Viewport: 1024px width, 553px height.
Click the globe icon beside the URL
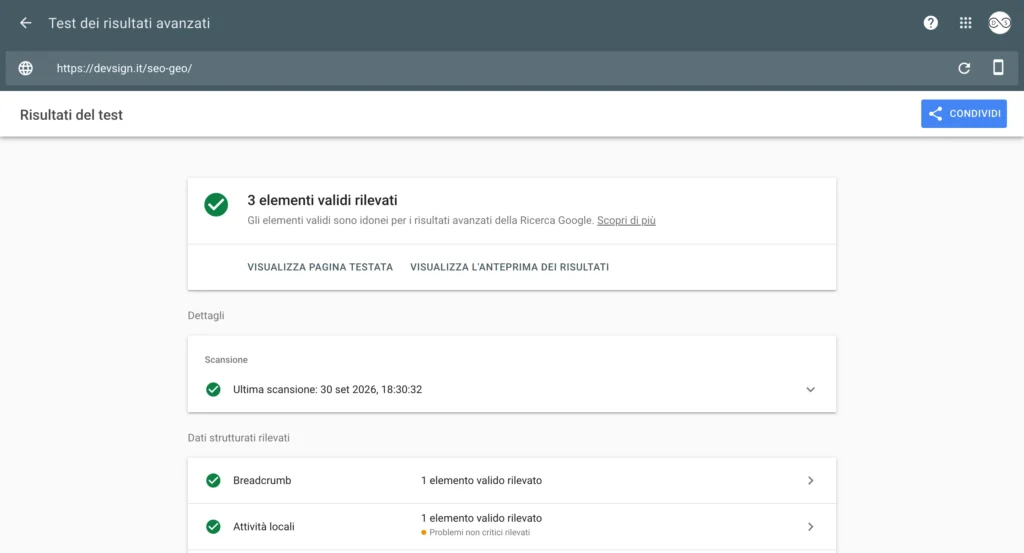coord(25,68)
